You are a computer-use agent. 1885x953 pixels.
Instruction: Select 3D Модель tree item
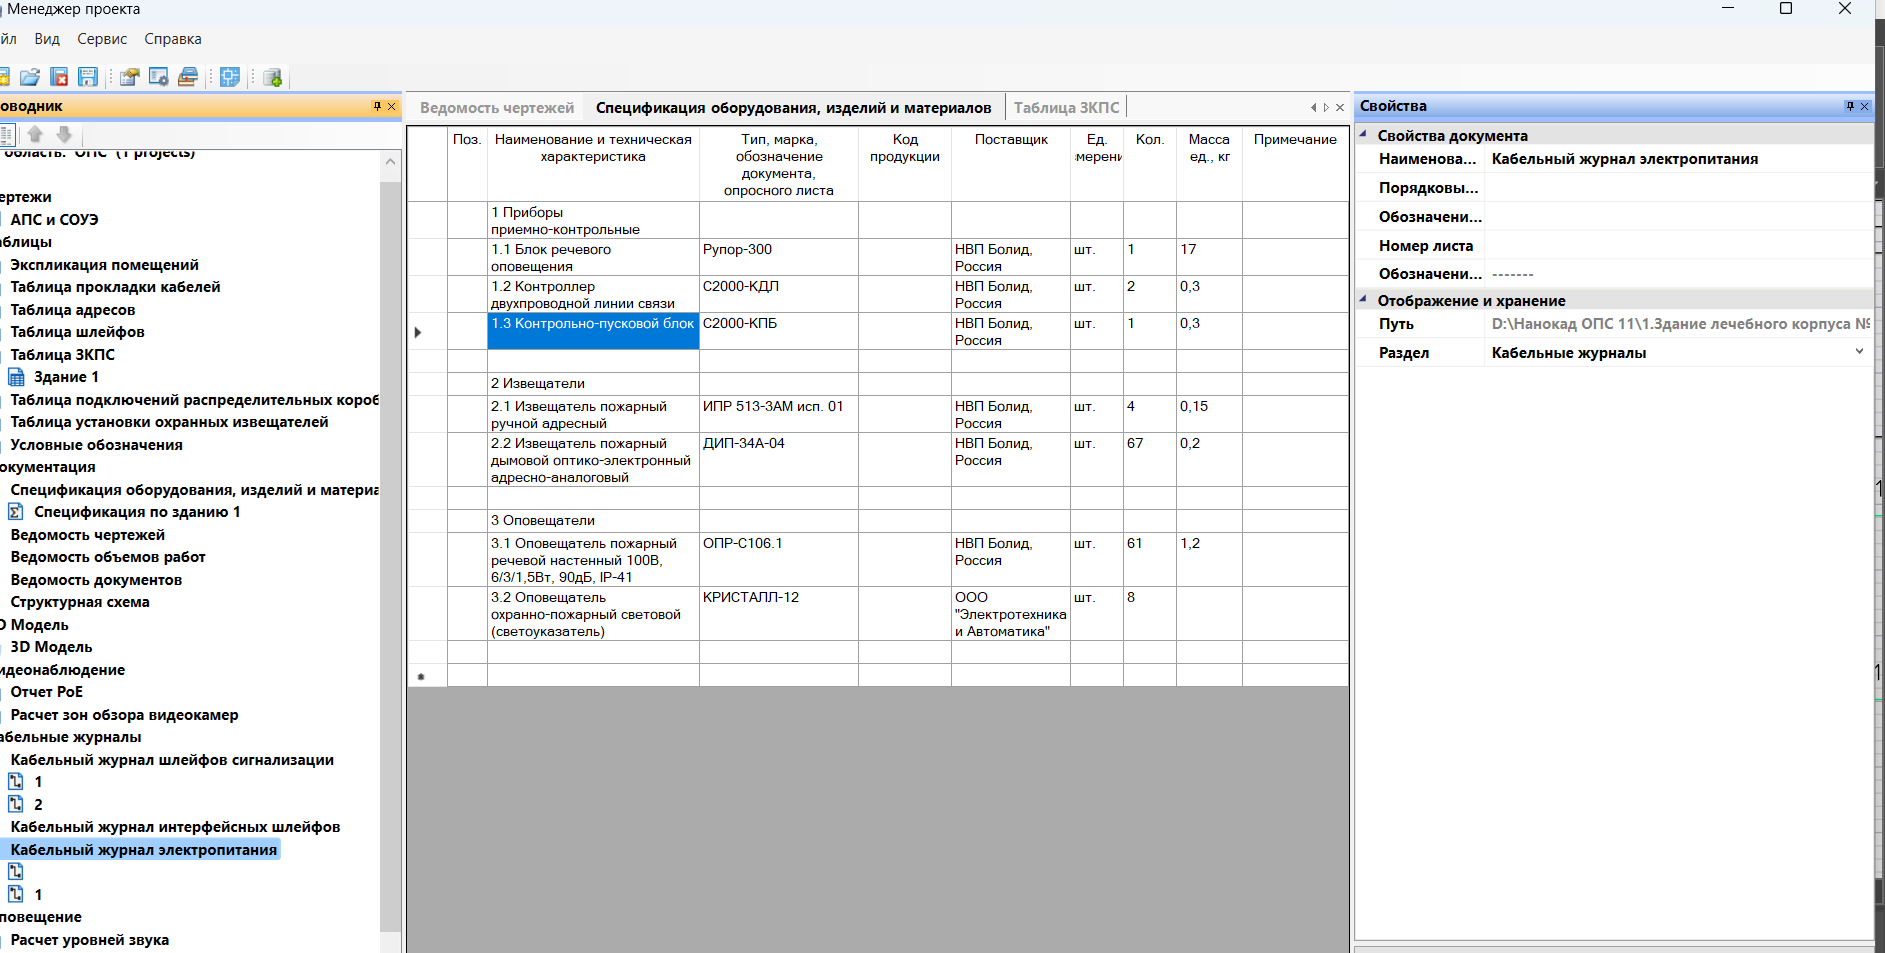[x=51, y=647]
